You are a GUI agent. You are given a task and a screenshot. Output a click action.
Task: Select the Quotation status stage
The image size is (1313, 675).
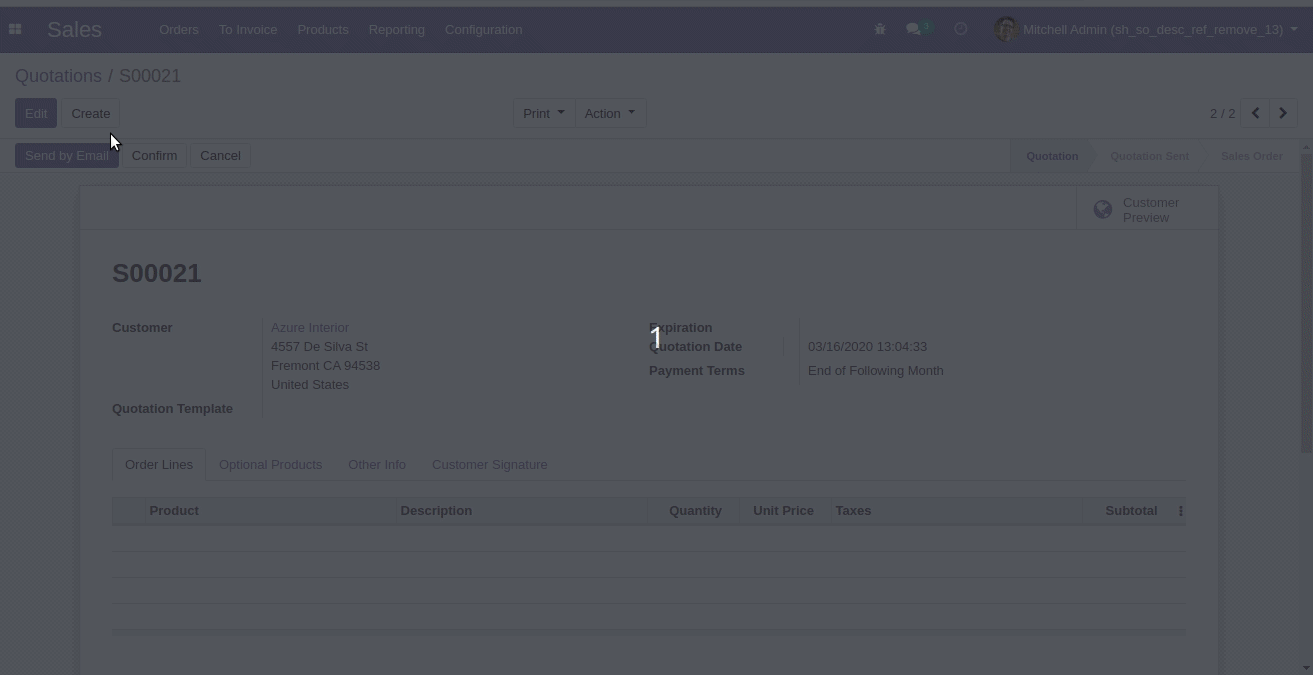click(x=1052, y=156)
